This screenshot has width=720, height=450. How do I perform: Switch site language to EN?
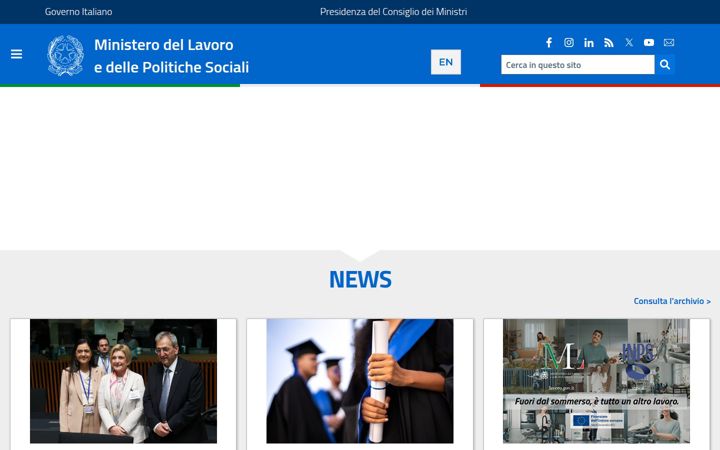pyautogui.click(x=446, y=62)
